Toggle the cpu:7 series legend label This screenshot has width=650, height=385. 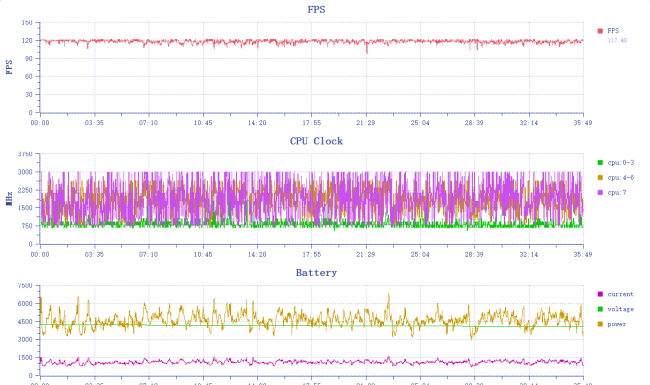(617, 193)
